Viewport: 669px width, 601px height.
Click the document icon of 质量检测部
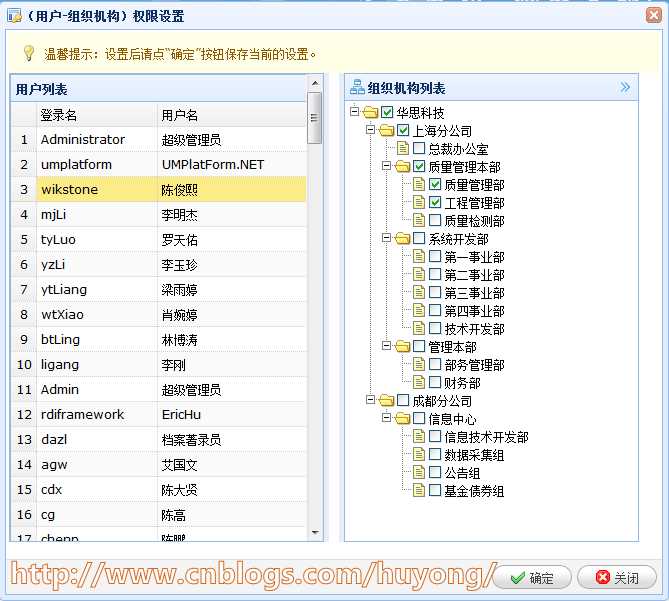point(419,221)
